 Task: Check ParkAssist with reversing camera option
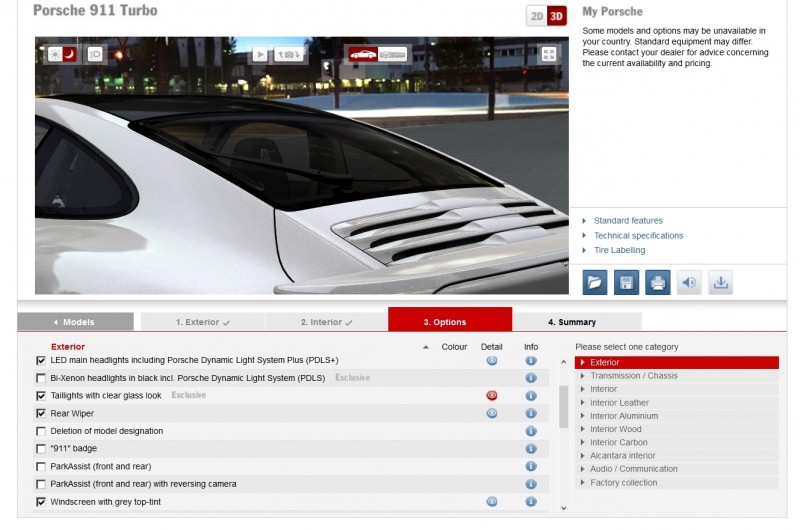(x=41, y=484)
